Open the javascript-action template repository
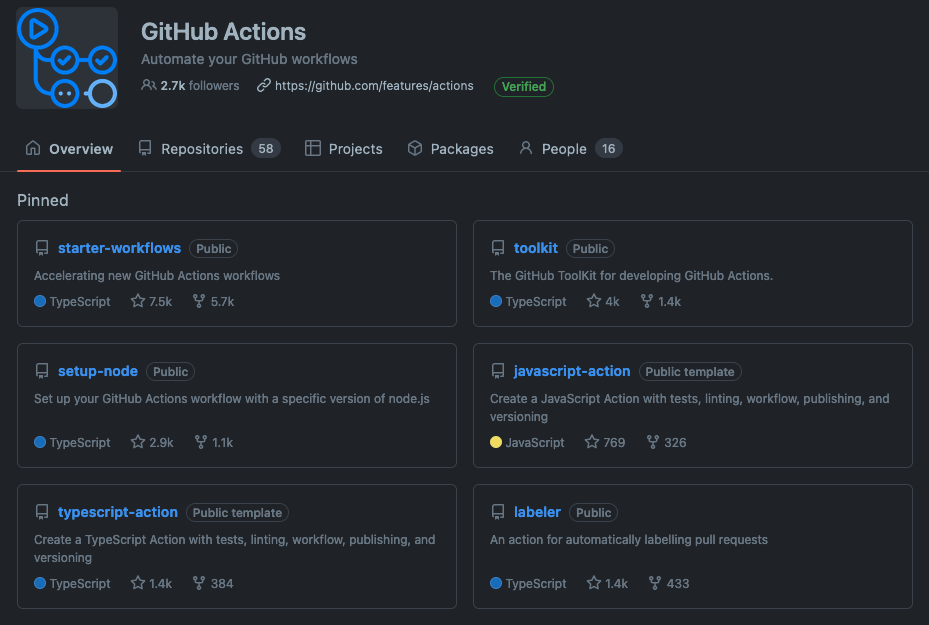This screenshot has width=929, height=625. pos(571,371)
